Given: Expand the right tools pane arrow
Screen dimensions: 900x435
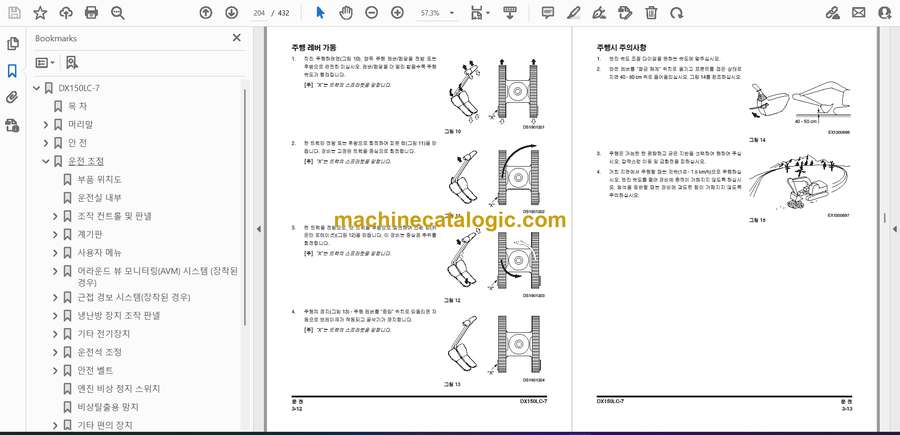Looking at the screenshot, I should click(x=894, y=228).
